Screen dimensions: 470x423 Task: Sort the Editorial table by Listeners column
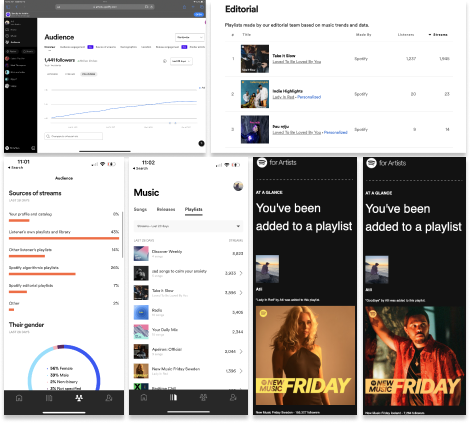(x=406, y=35)
